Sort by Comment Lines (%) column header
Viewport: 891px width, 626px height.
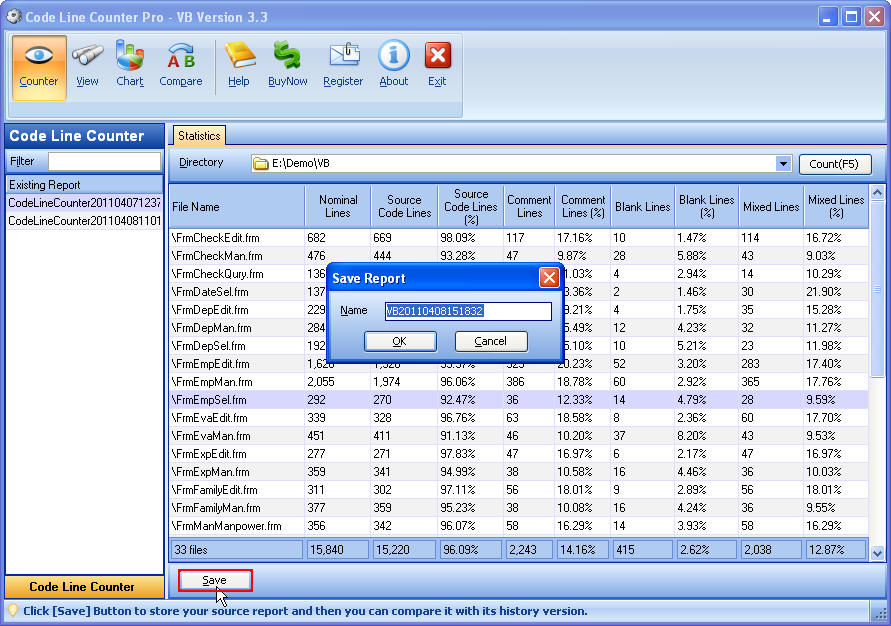pyautogui.click(x=583, y=207)
